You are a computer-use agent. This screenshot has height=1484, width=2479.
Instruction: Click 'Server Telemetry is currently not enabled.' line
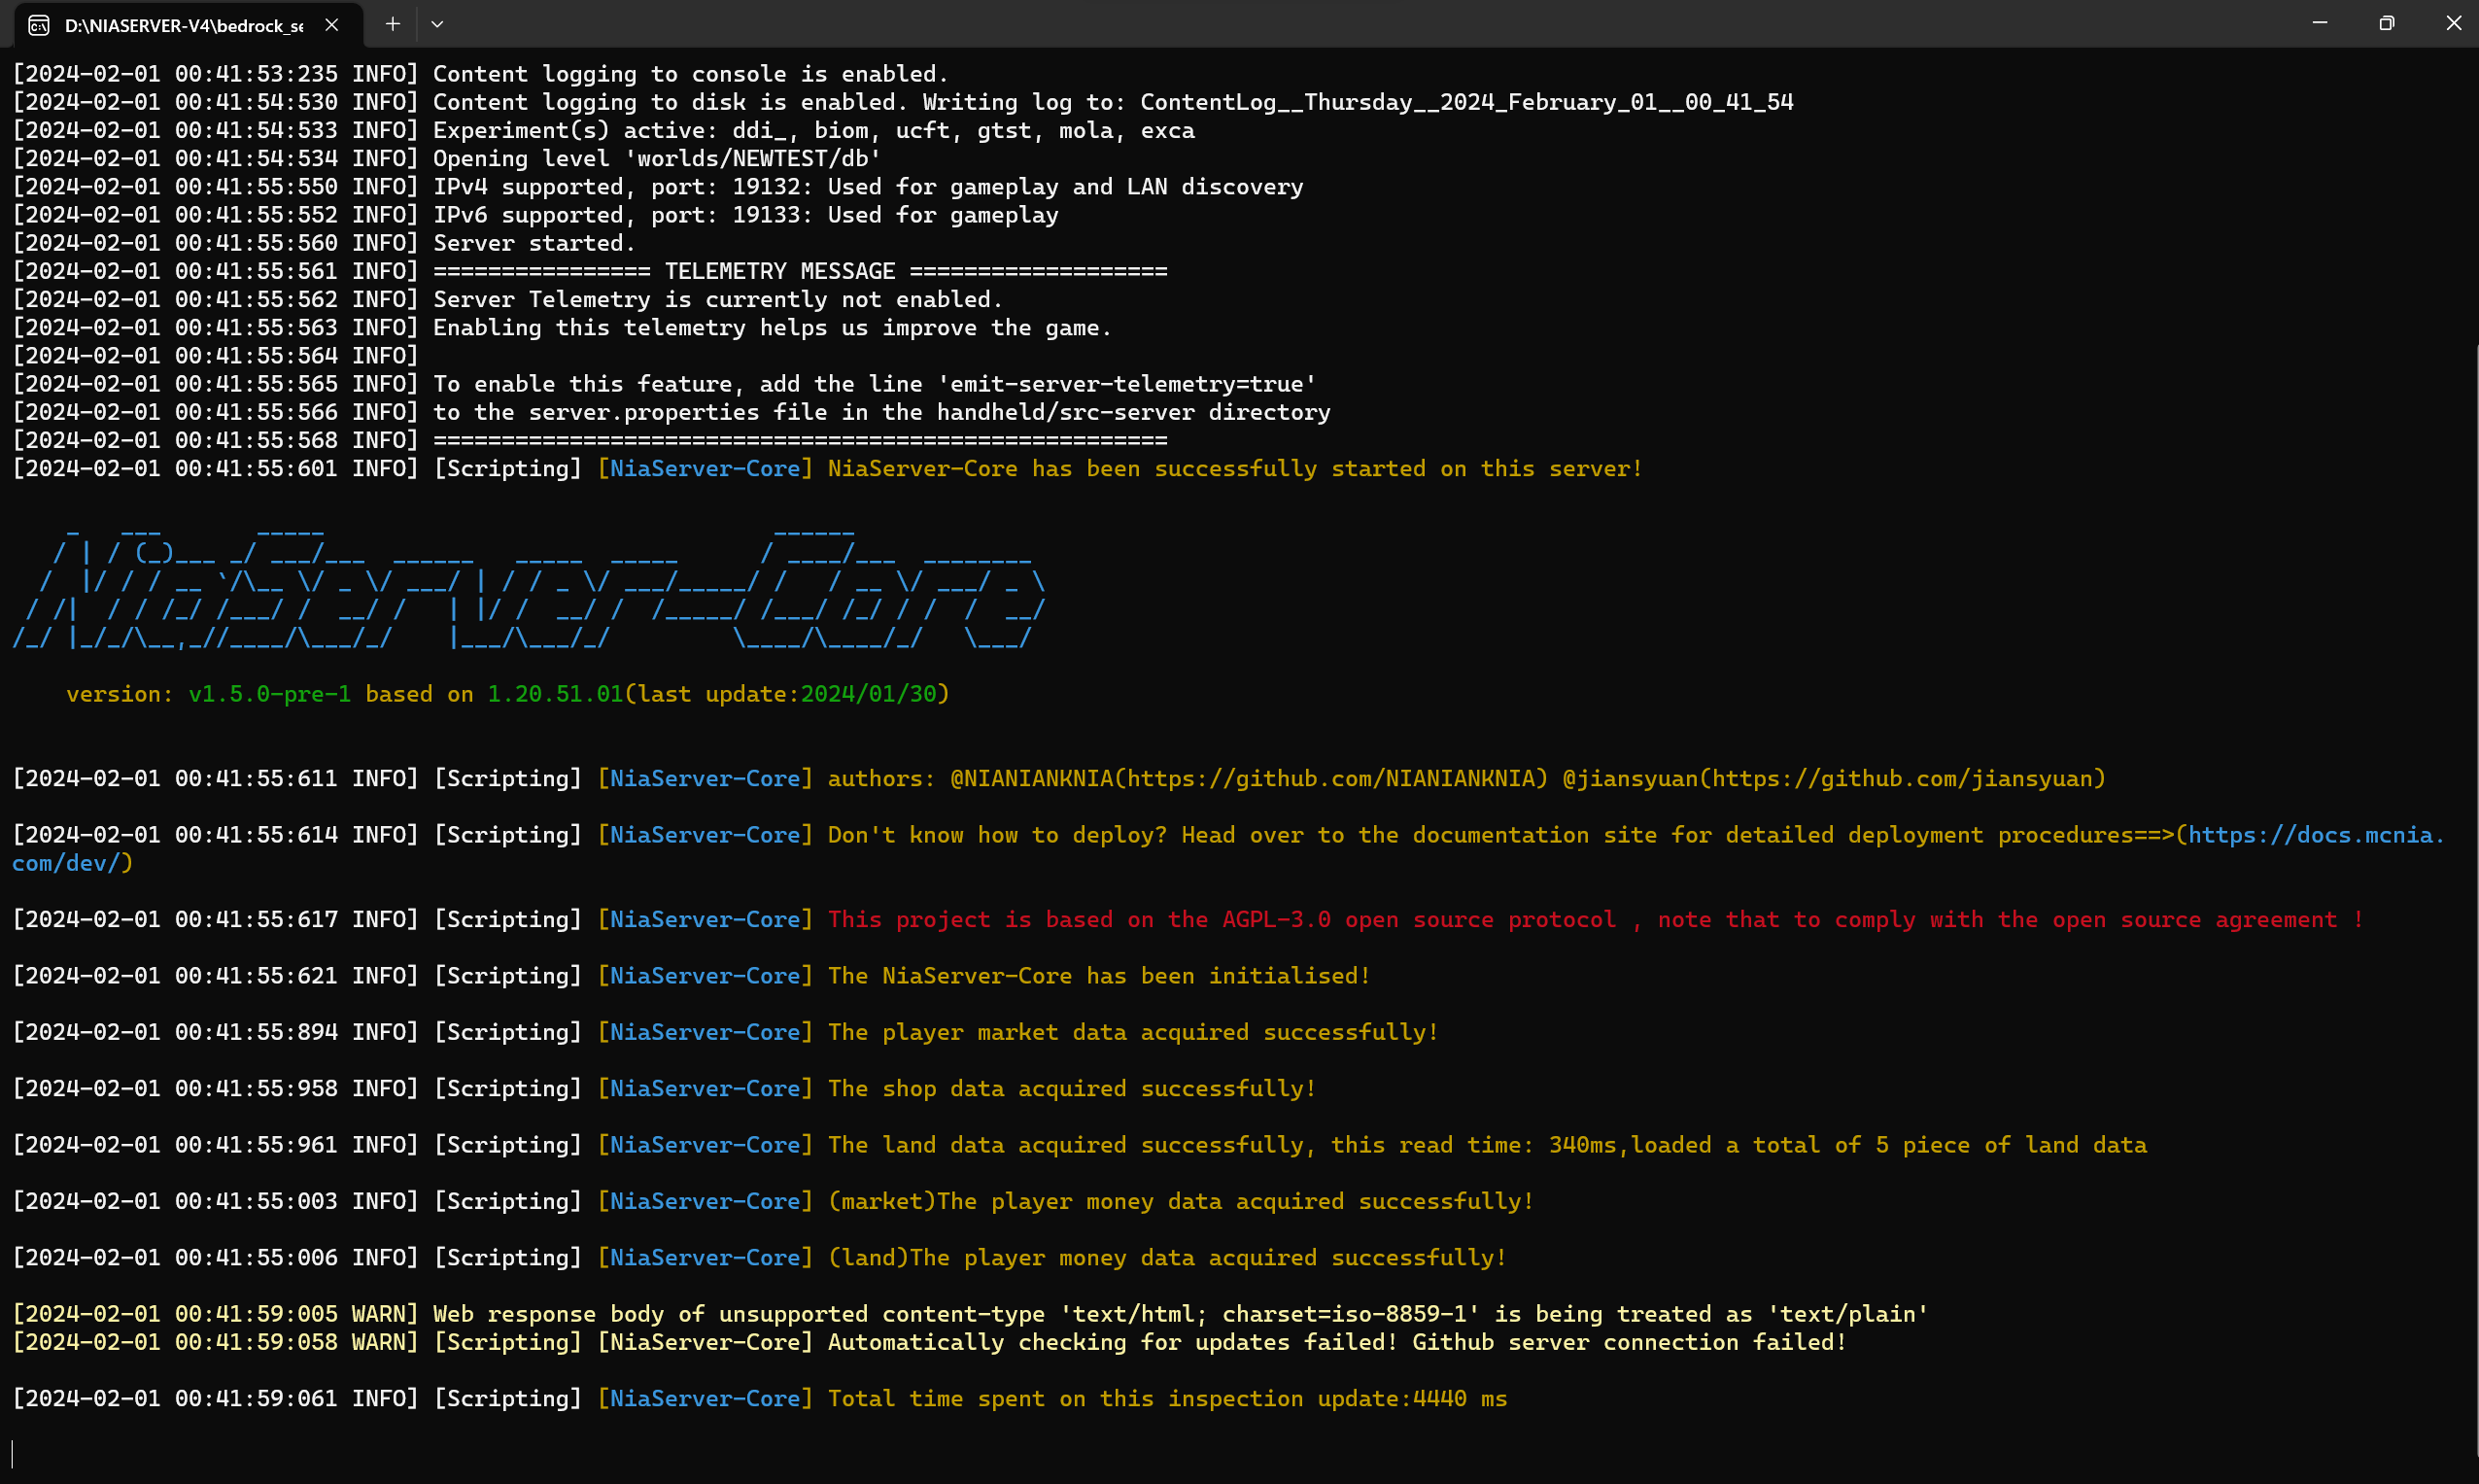507,300
